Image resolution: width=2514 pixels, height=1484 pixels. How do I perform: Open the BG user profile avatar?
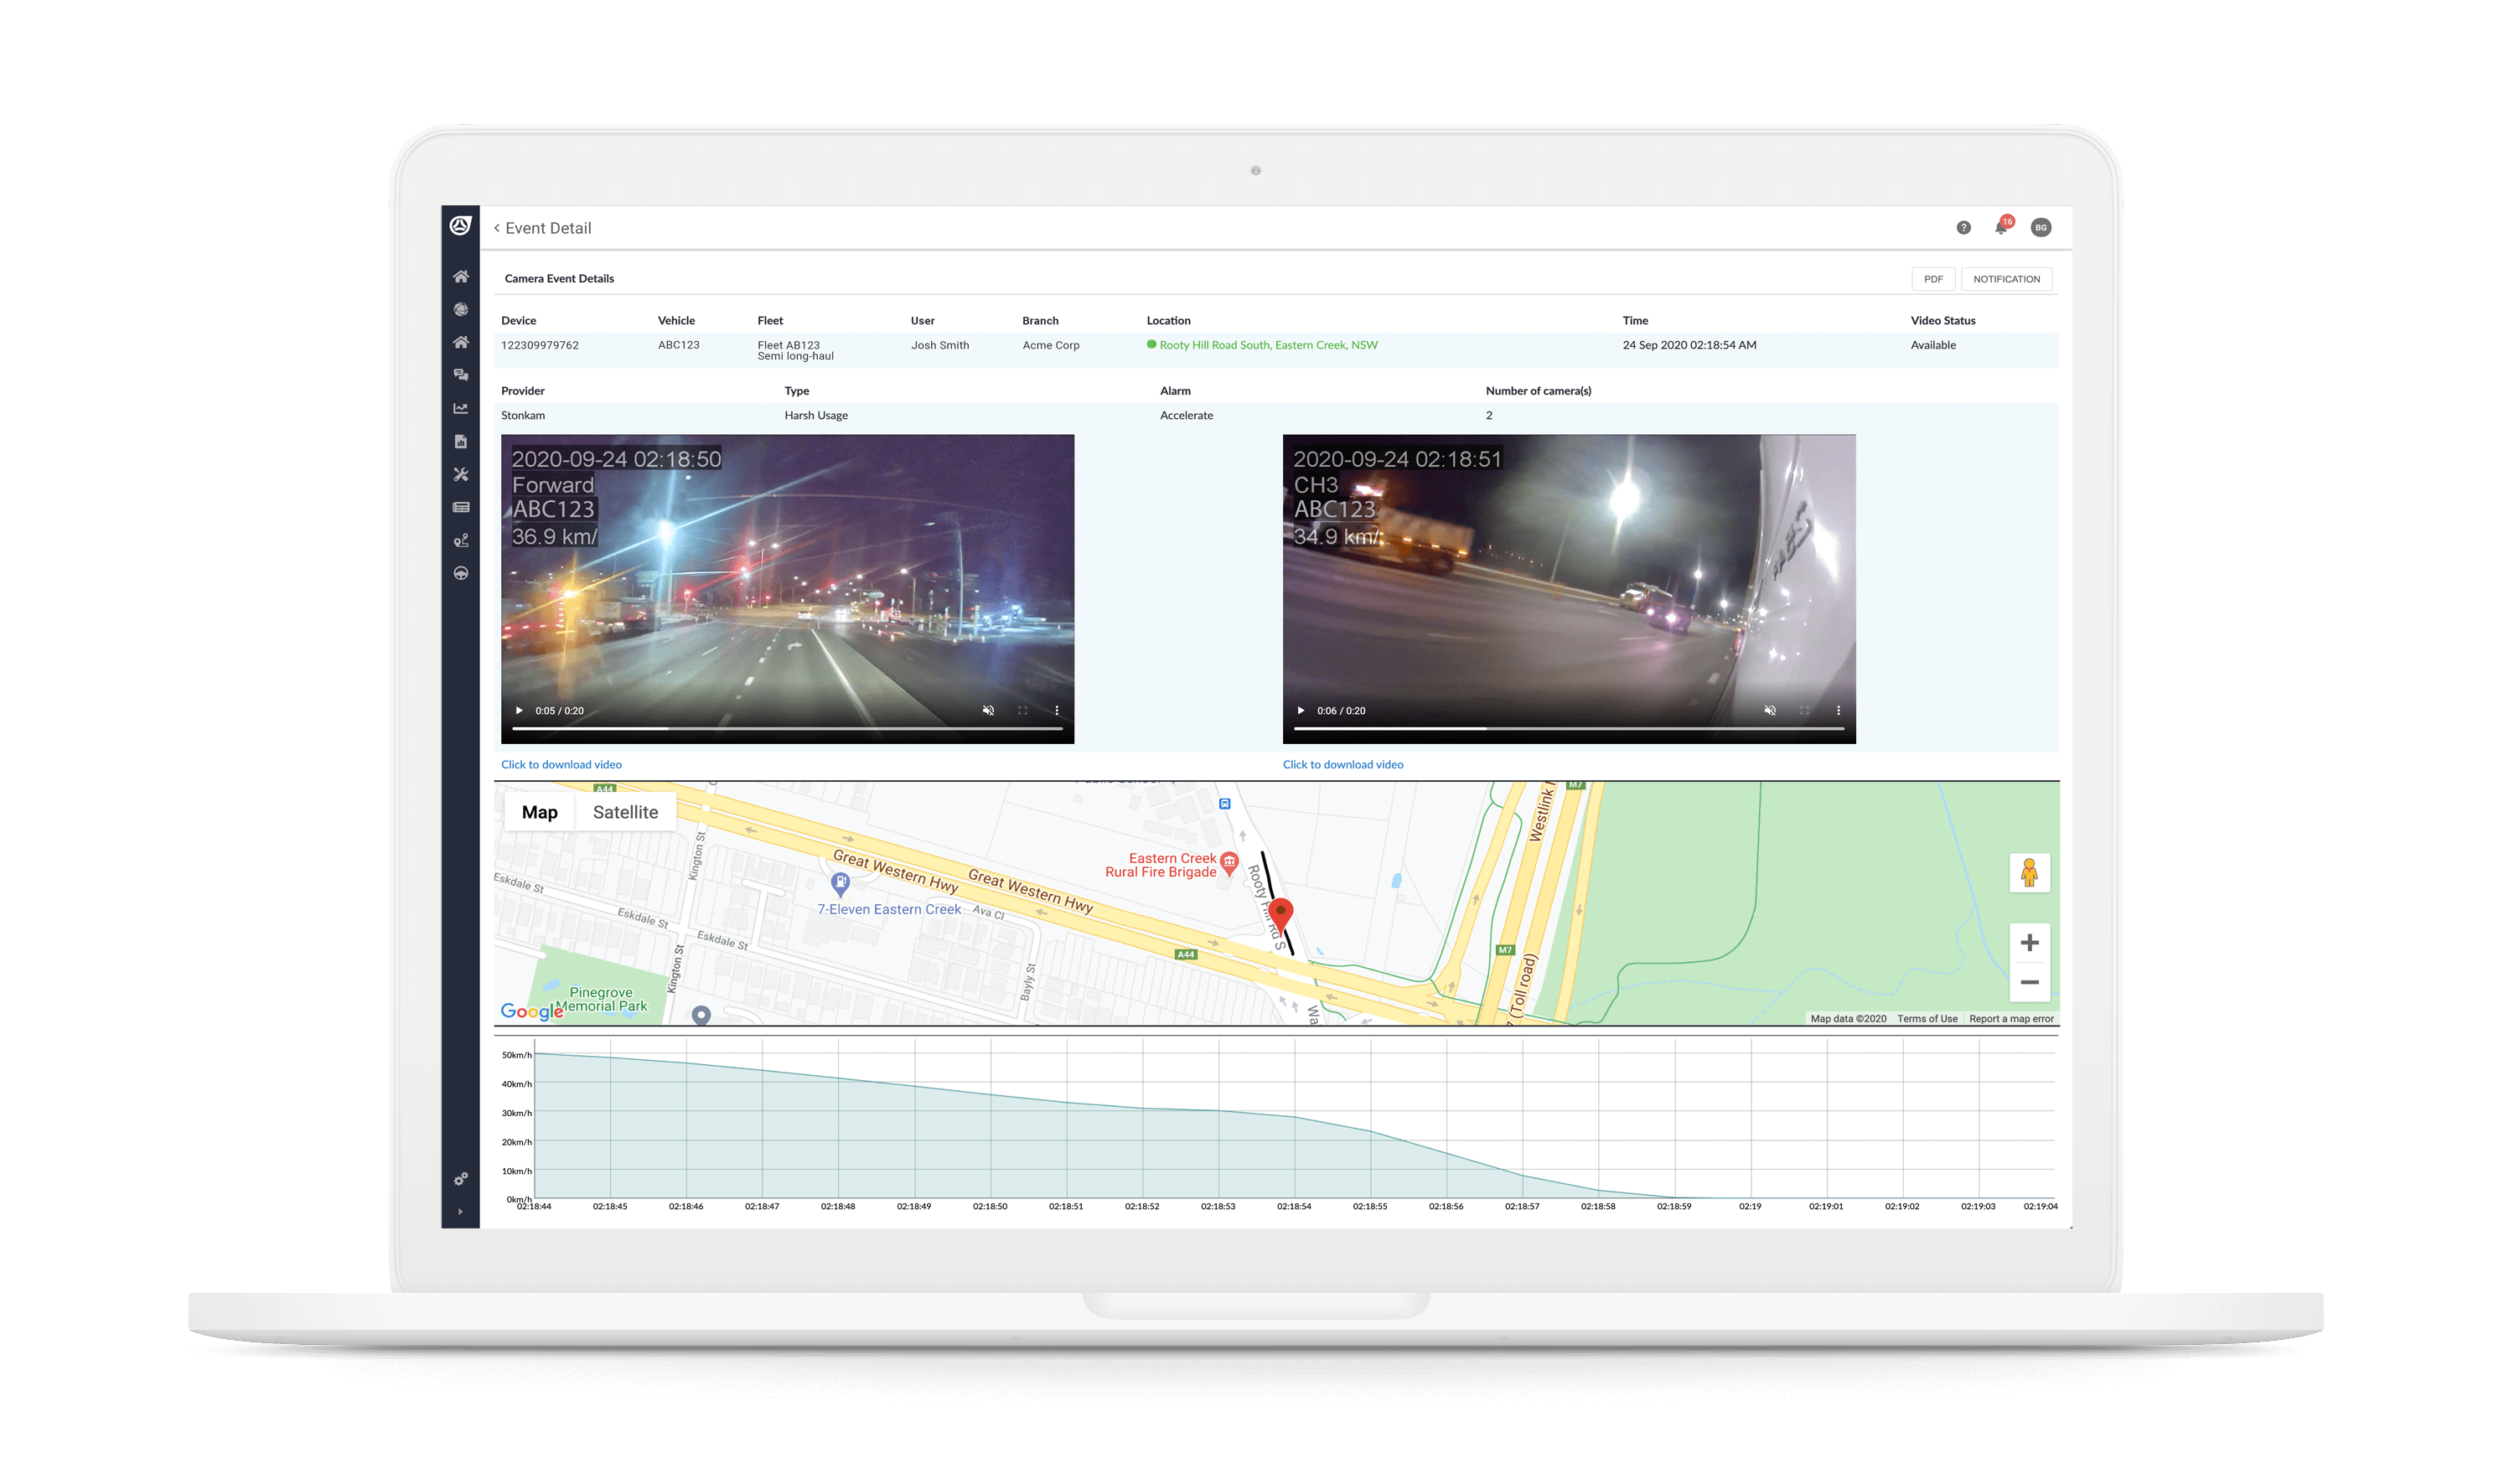click(x=2041, y=227)
